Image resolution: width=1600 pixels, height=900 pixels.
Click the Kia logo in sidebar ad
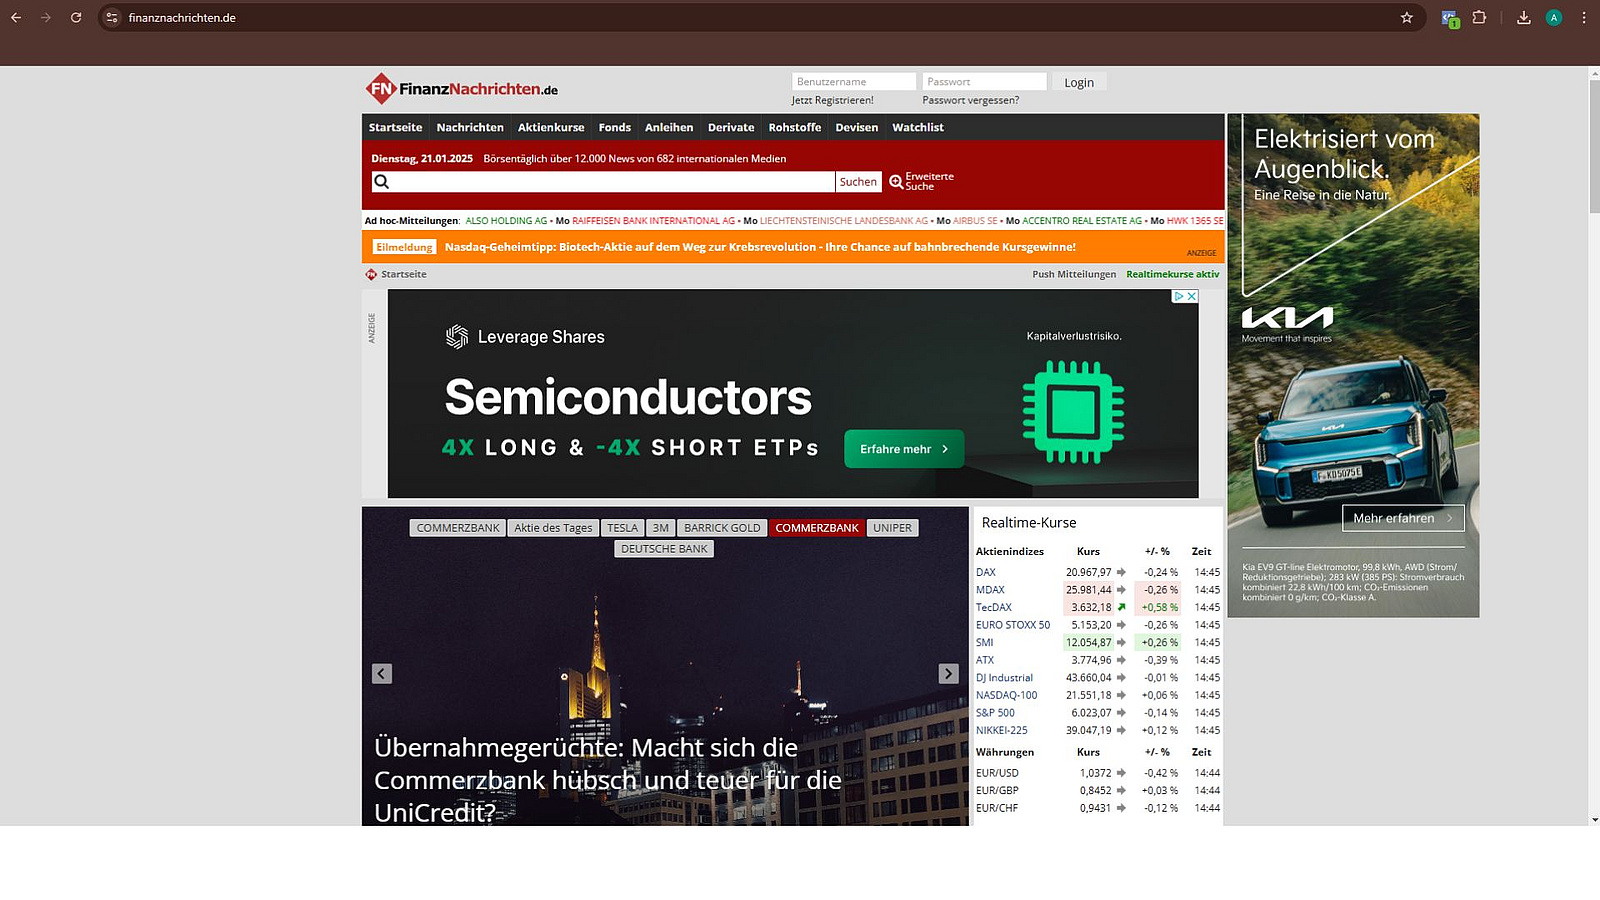pyautogui.click(x=1287, y=318)
